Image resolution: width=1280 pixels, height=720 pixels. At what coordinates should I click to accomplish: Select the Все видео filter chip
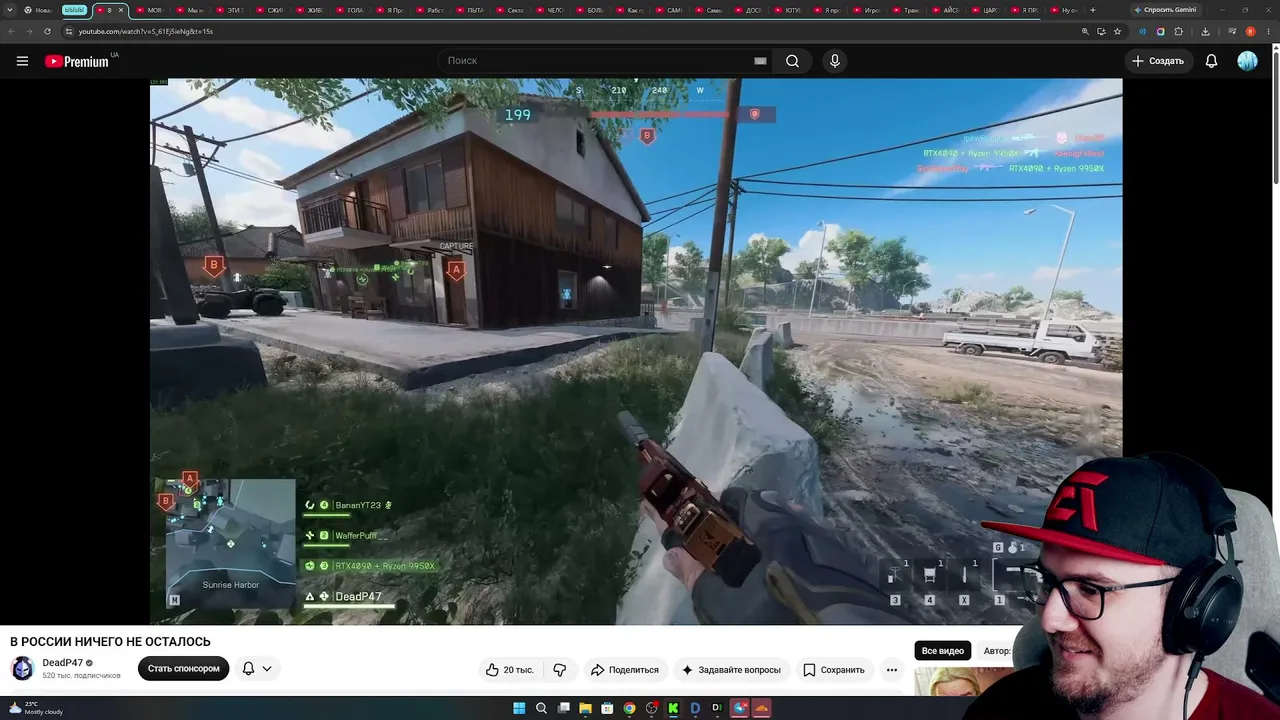[943, 651]
